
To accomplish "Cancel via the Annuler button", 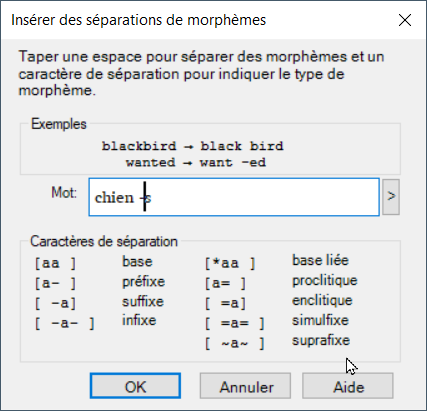I will pos(245,386).
